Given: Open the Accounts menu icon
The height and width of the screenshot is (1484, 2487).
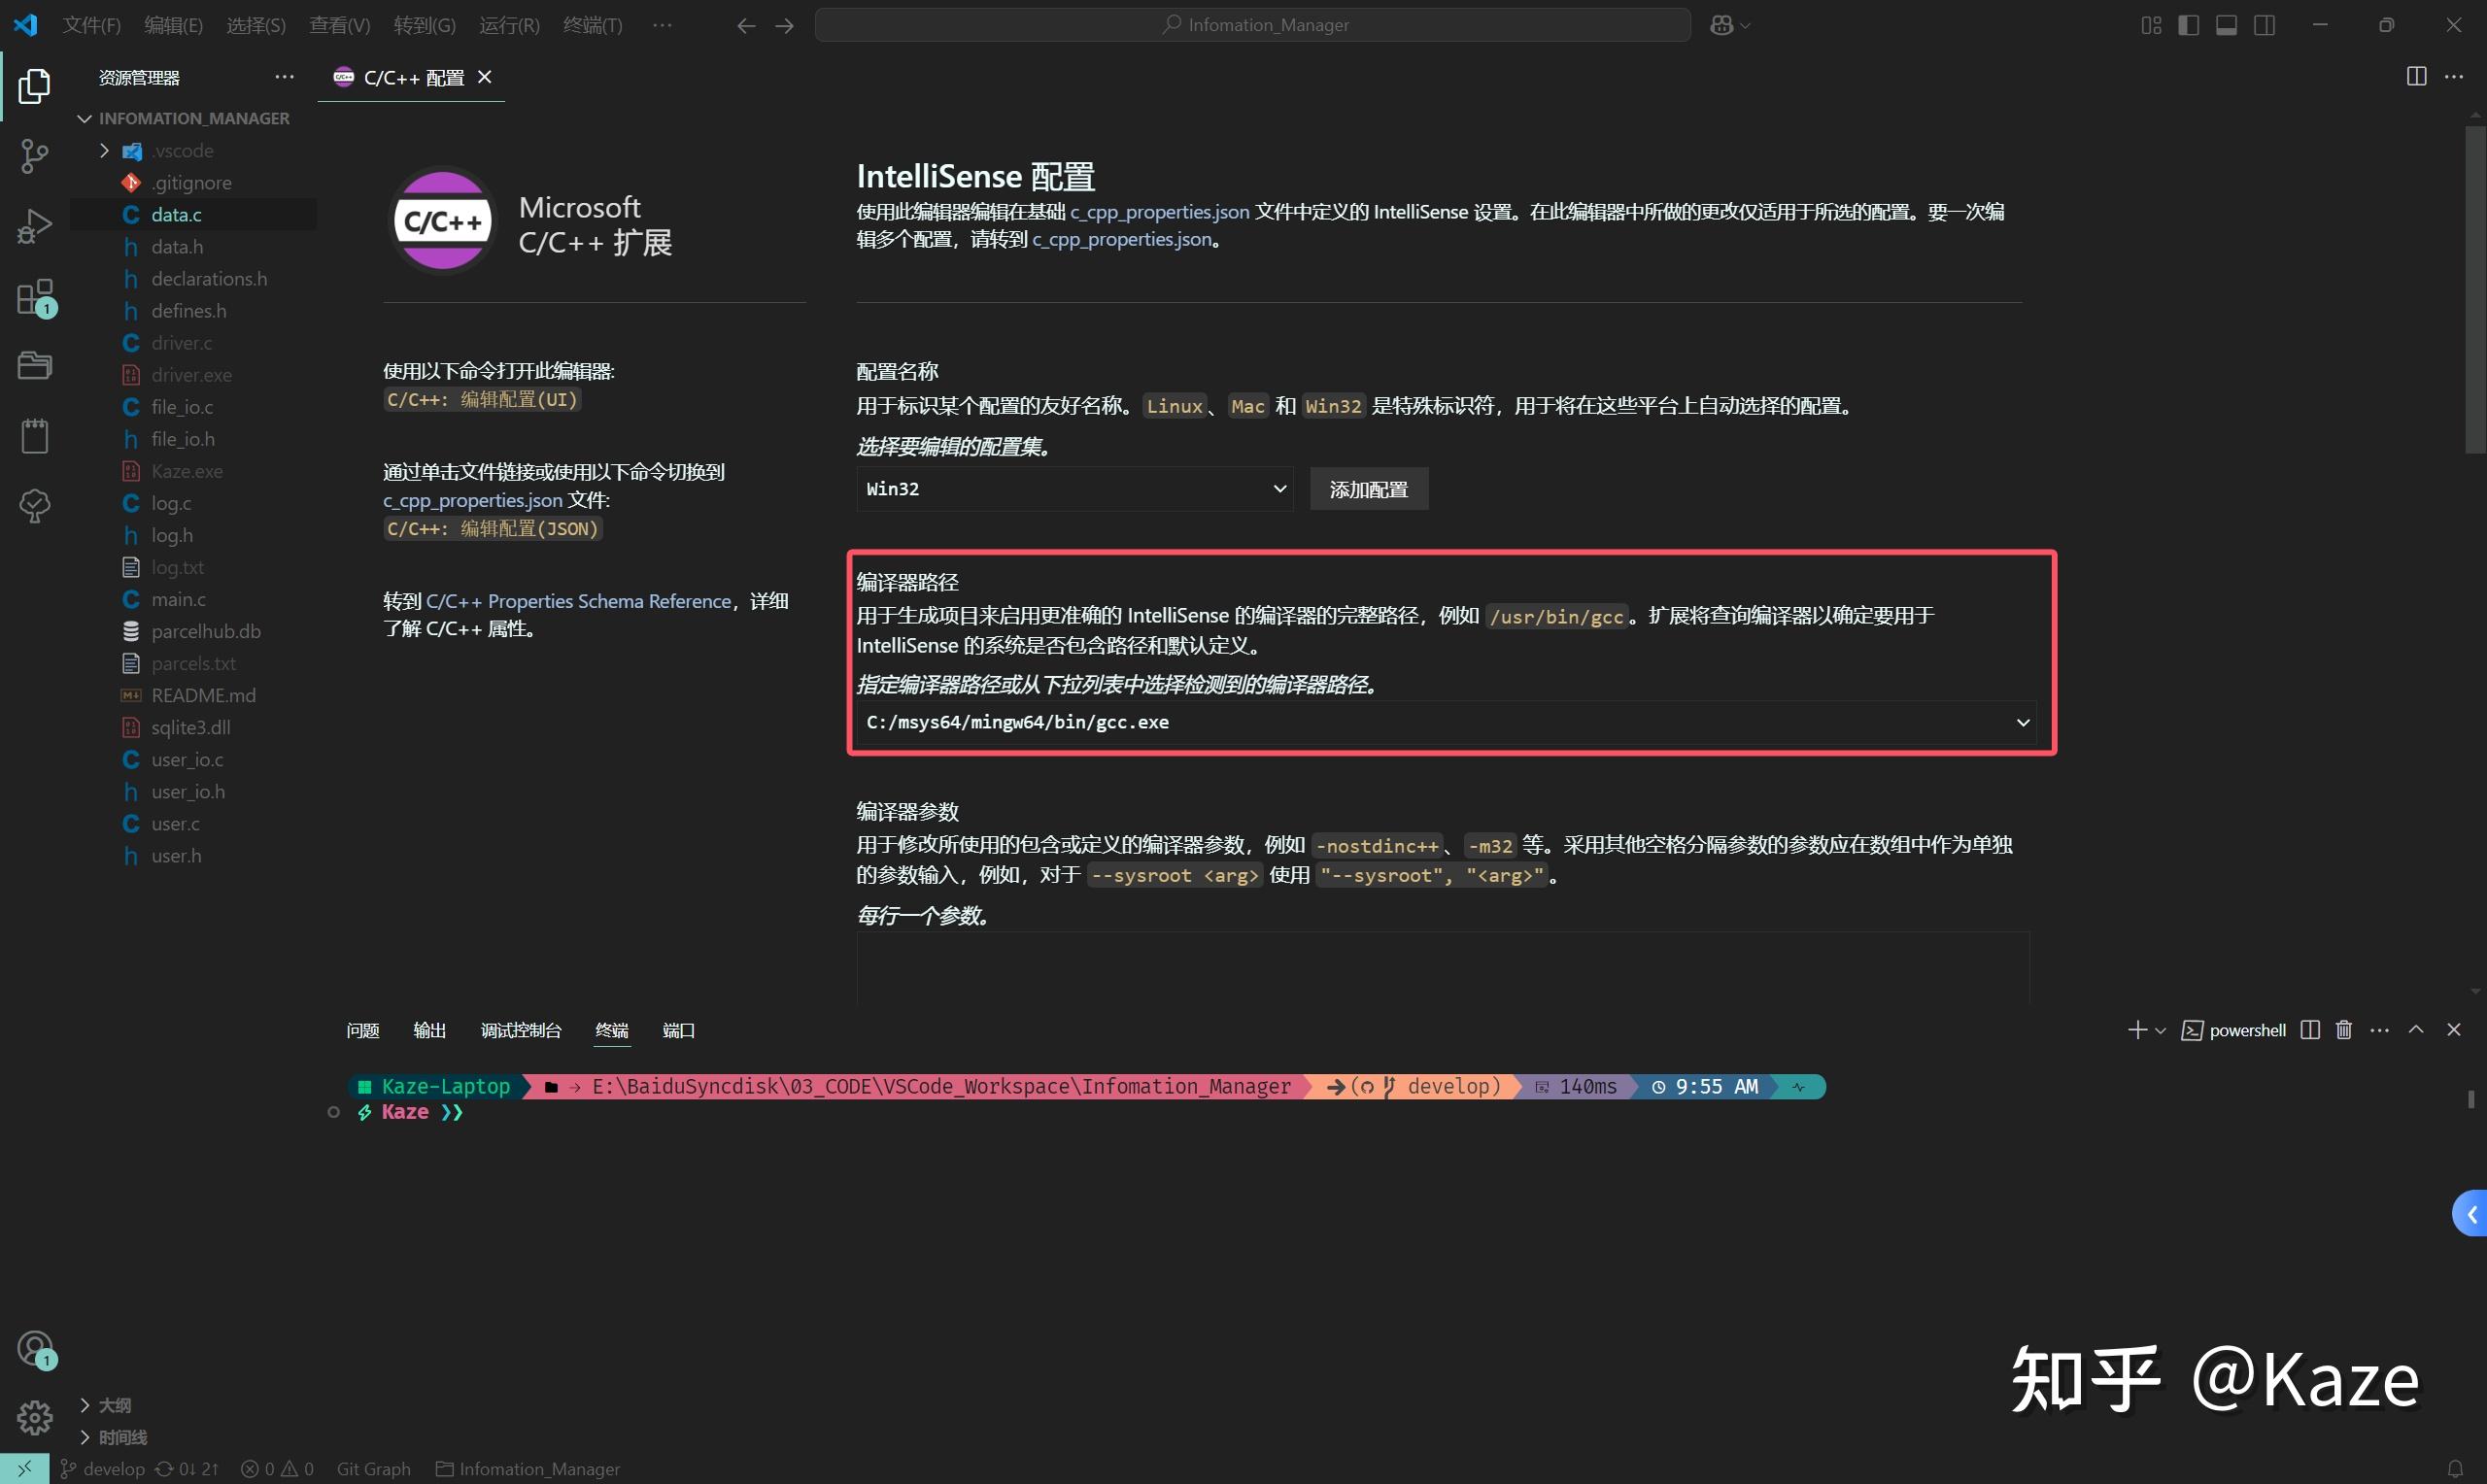Looking at the screenshot, I should [x=34, y=1349].
